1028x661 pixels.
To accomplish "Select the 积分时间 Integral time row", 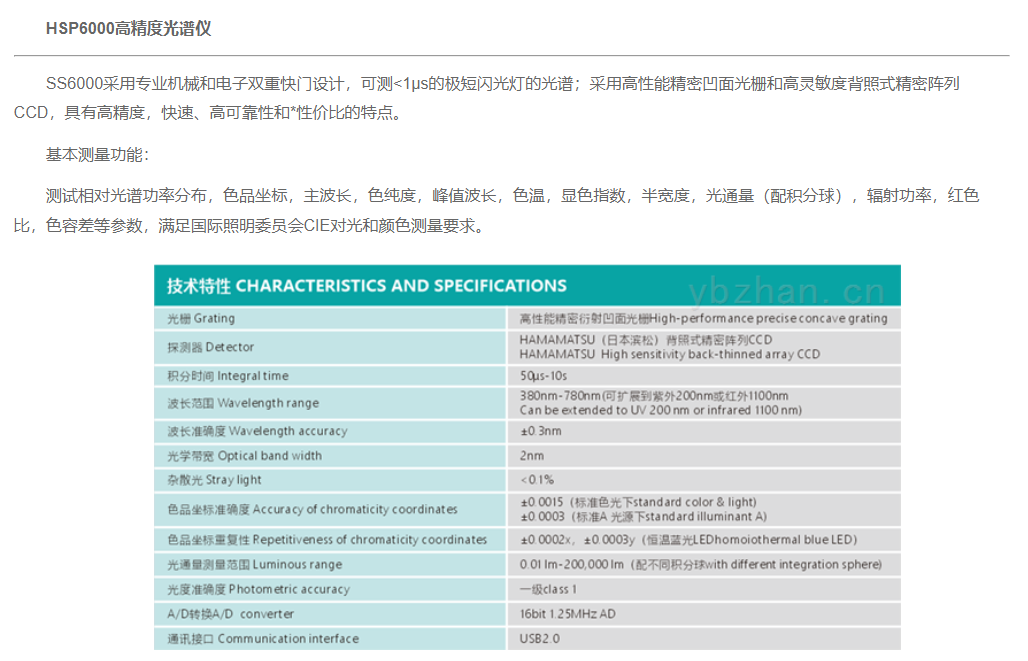I will [227, 376].
